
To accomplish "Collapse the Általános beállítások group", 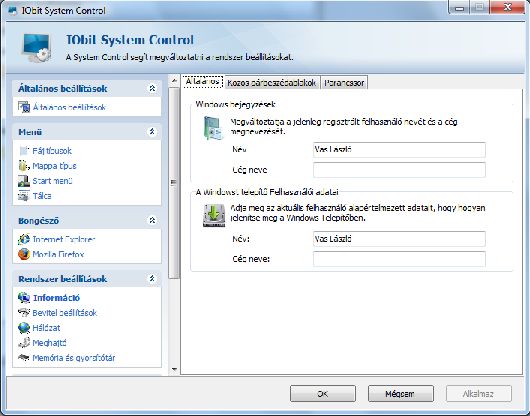I will point(152,88).
